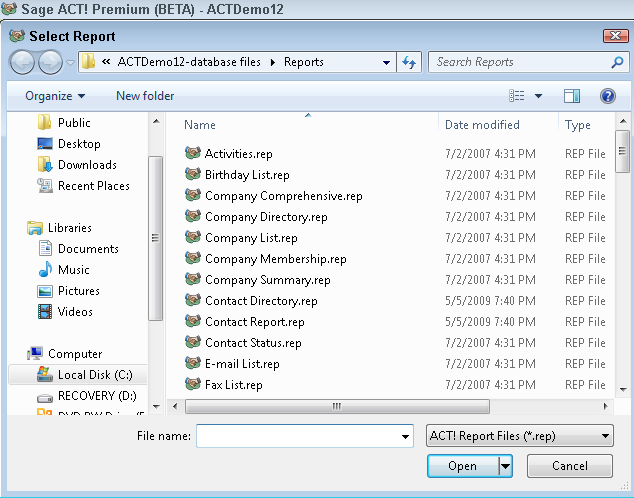Click the Birthday List.rep file icon

coord(193,174)
